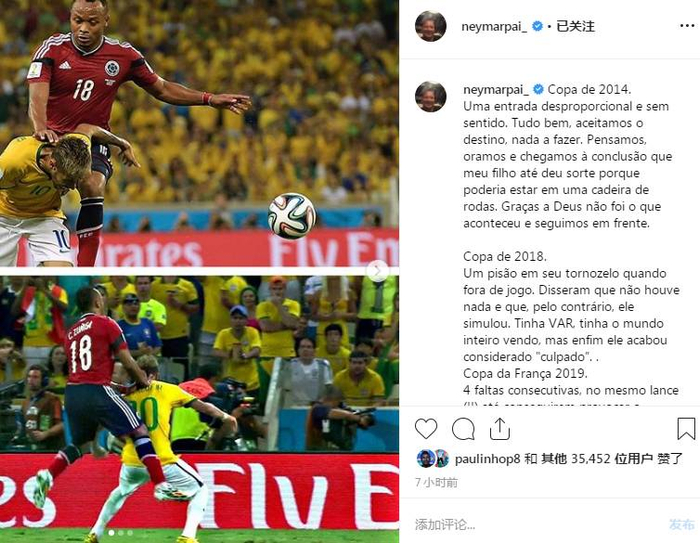700x543 pixels.
Task: Open the three-dot more options menu
Action: pos(687,26)
